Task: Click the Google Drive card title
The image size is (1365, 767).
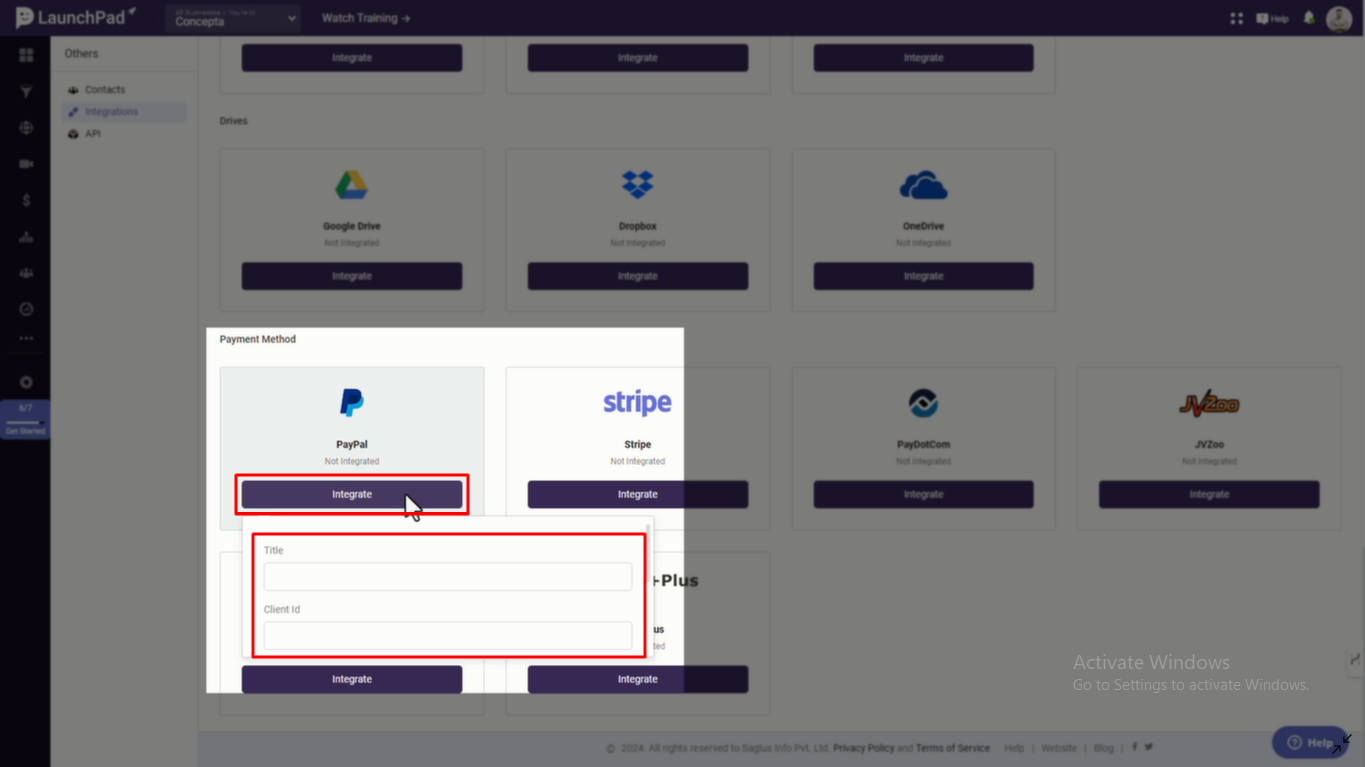Action: pyautogui.click(x=352, y=226)
